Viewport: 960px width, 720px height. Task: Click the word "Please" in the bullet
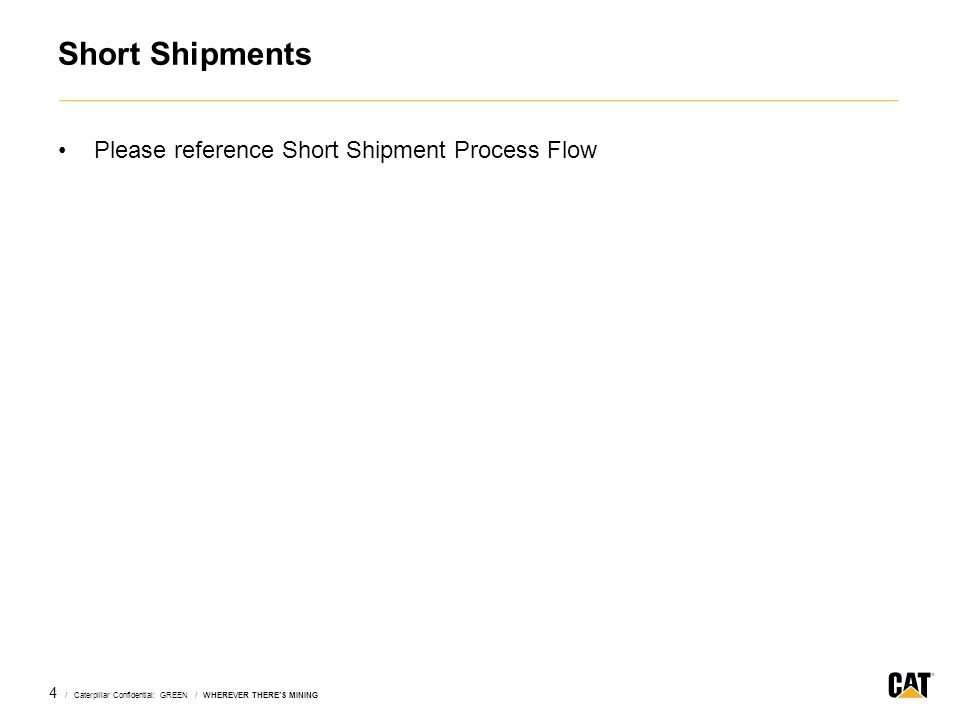click(x=130, y=150)
